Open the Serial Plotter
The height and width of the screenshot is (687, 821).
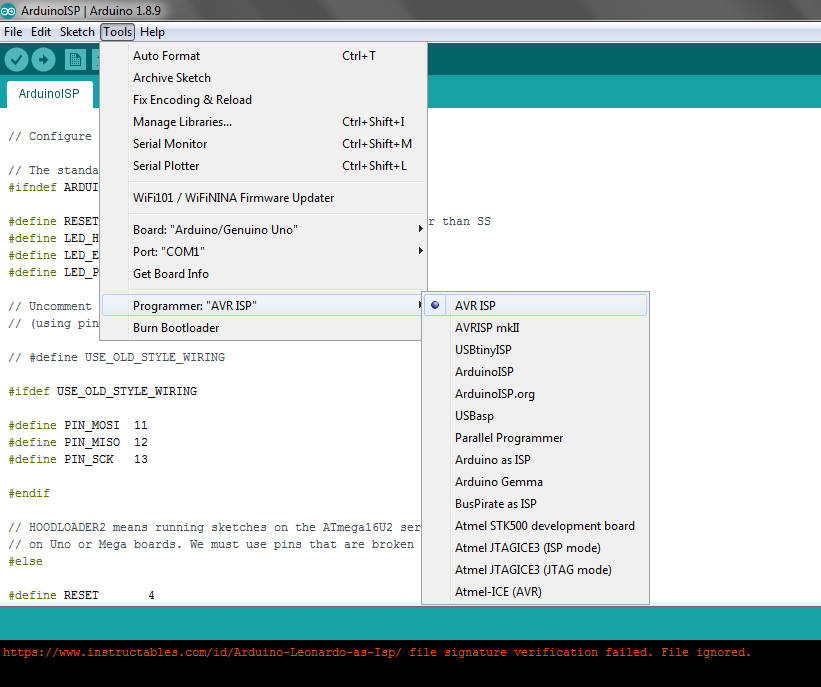[x=263, y=166]
